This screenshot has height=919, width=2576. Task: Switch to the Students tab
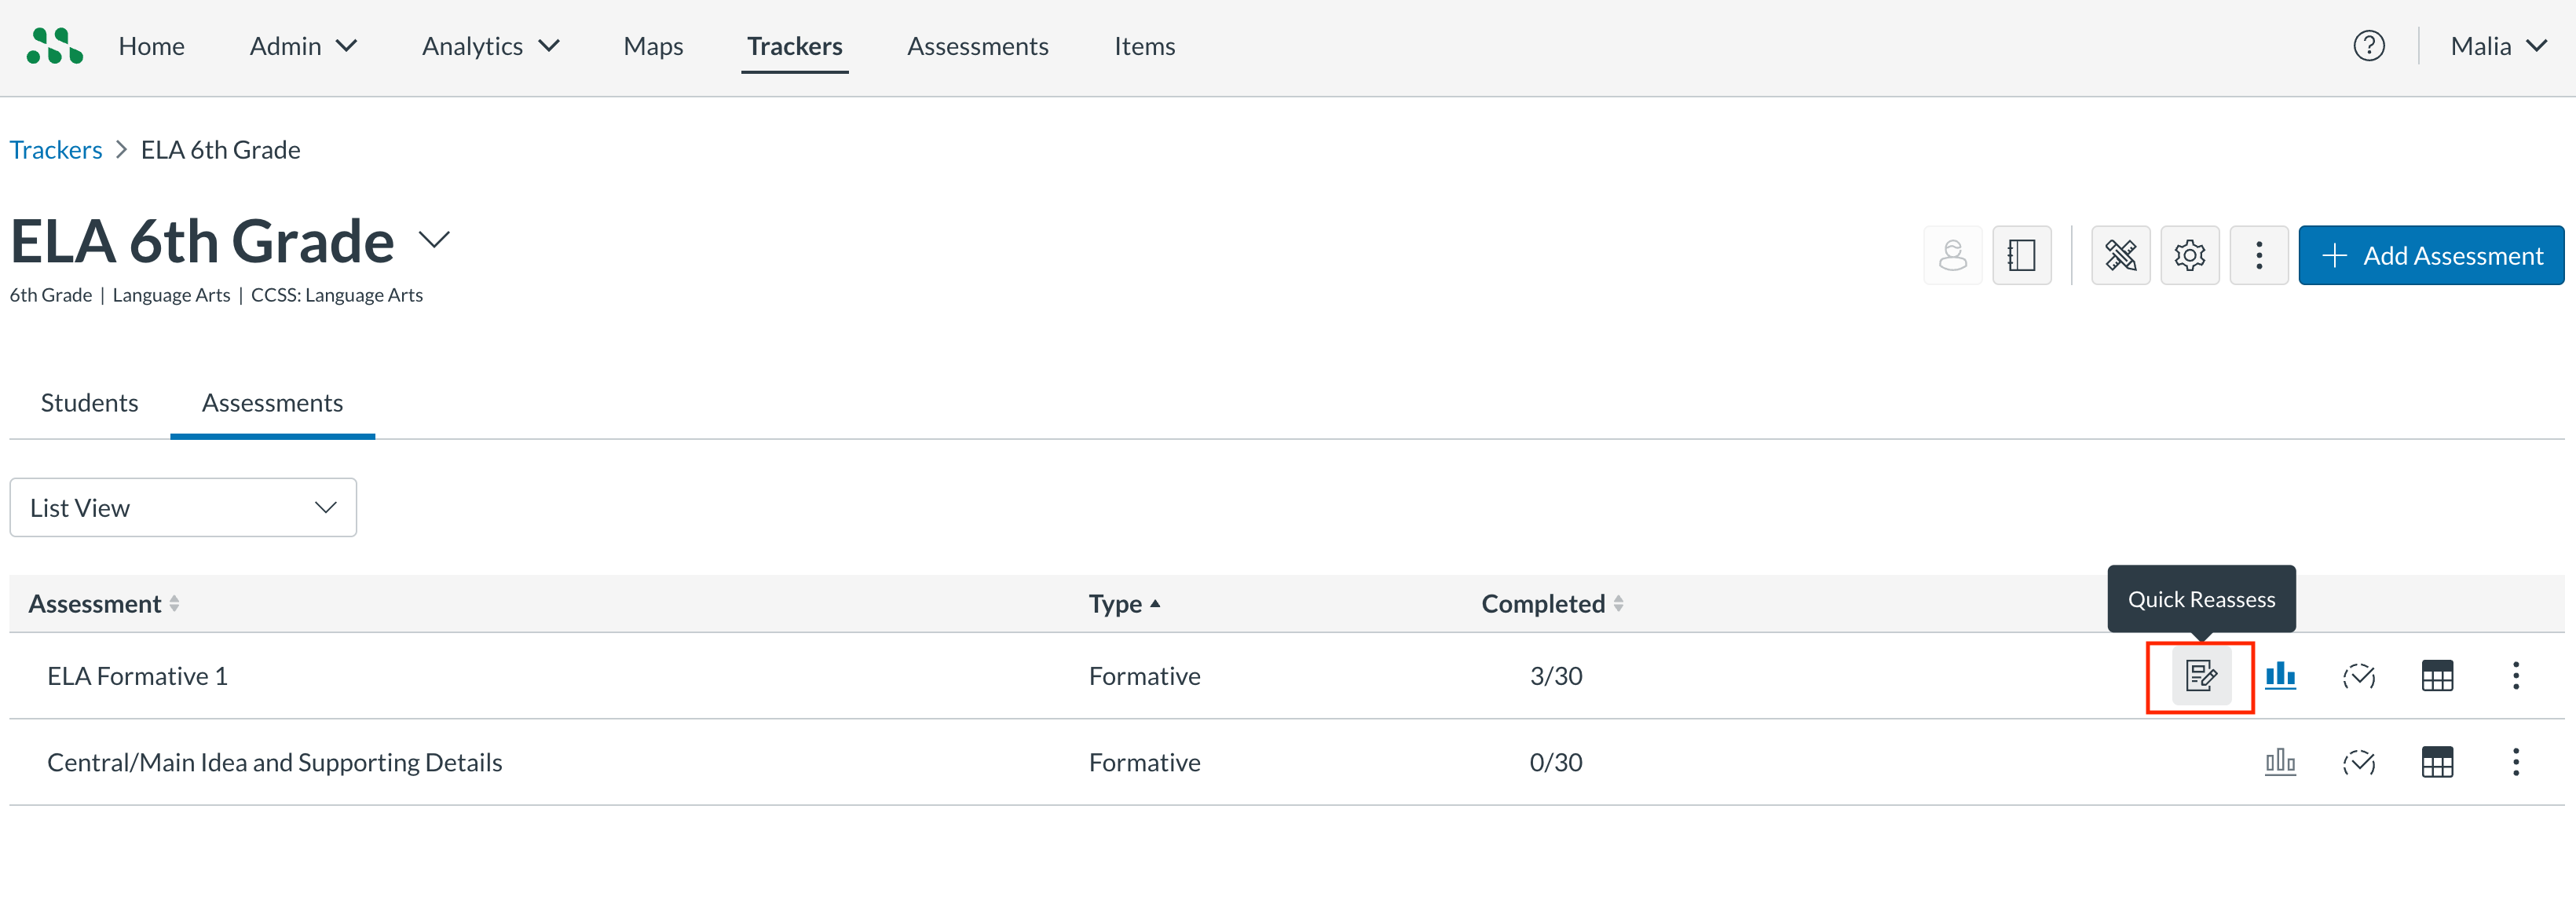tap(89, 403)
